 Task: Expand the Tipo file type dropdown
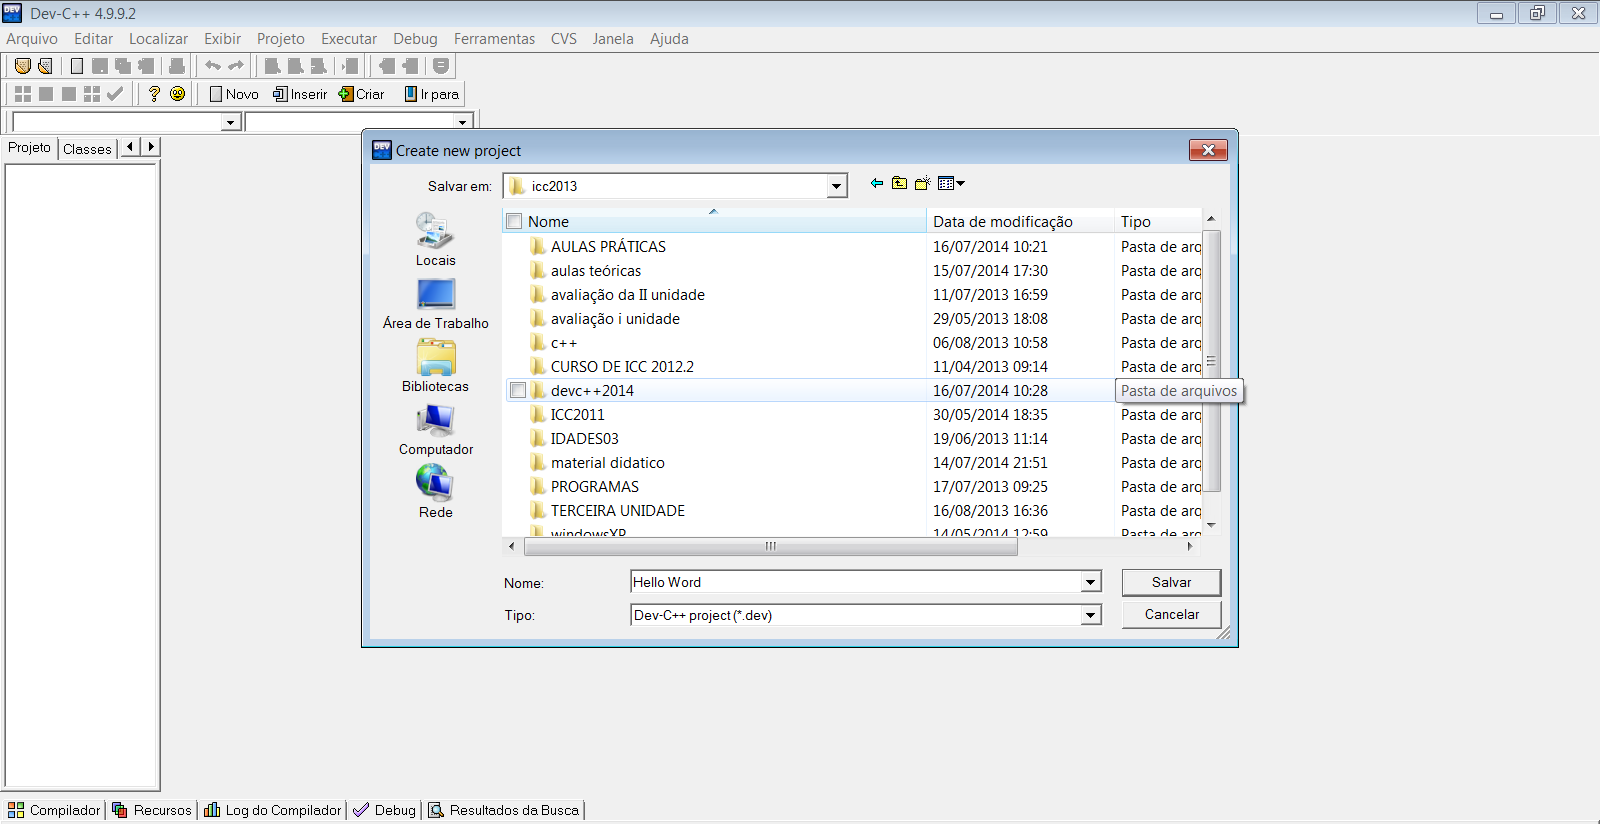(1091, 615)
